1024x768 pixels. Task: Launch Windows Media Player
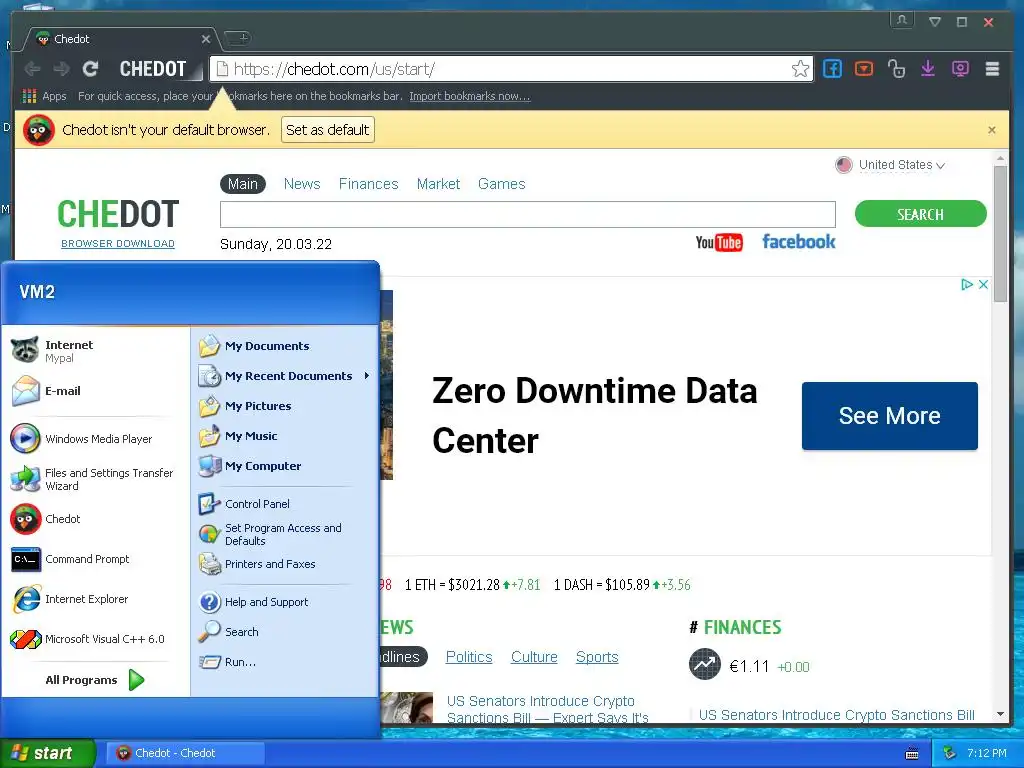tap(96, 439)
